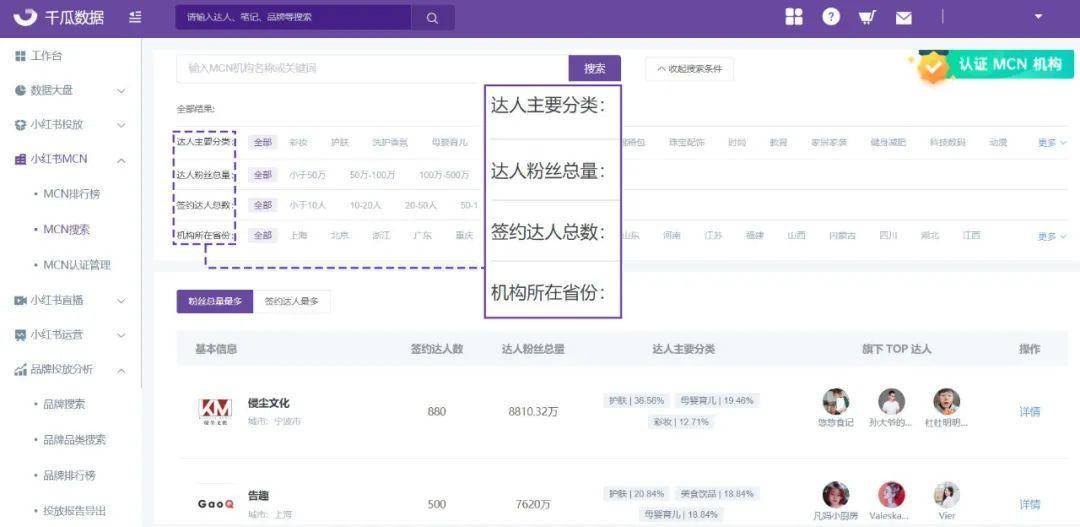Screen dimensions: 1080x527
Task: Switch to the 签约达人最多 tab
Action: coord(291,301)
